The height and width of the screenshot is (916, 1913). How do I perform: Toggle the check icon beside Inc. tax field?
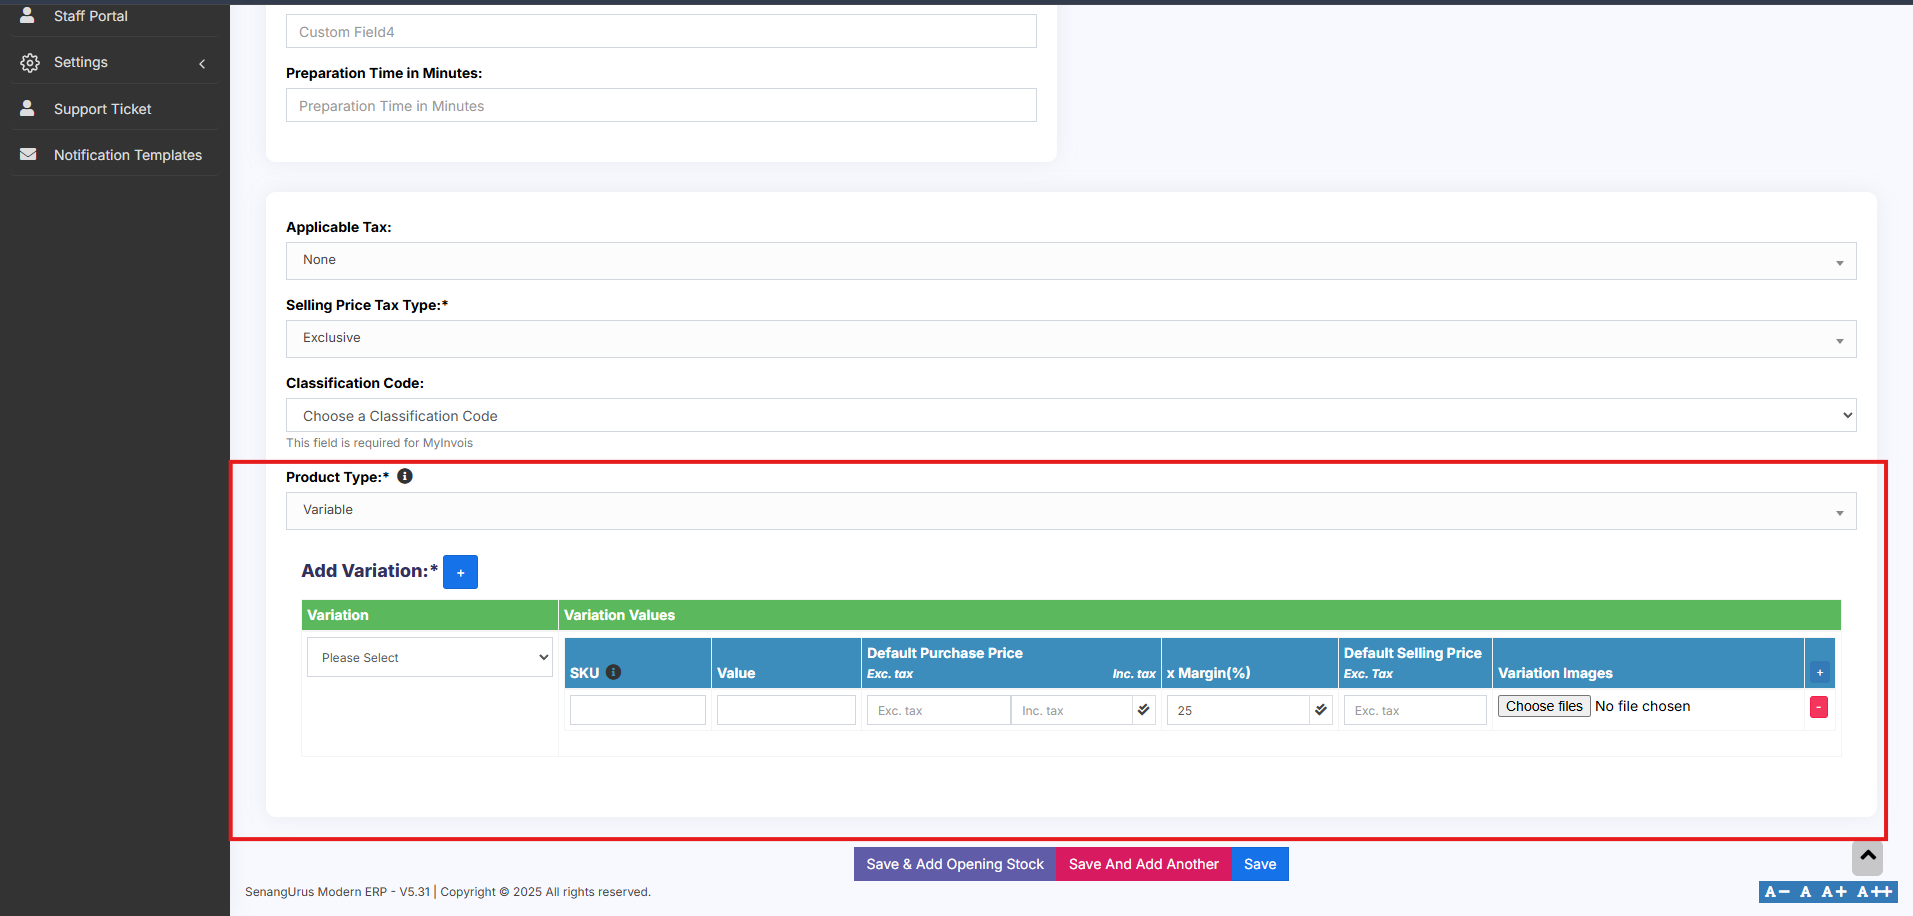(x=1143, y=710)
